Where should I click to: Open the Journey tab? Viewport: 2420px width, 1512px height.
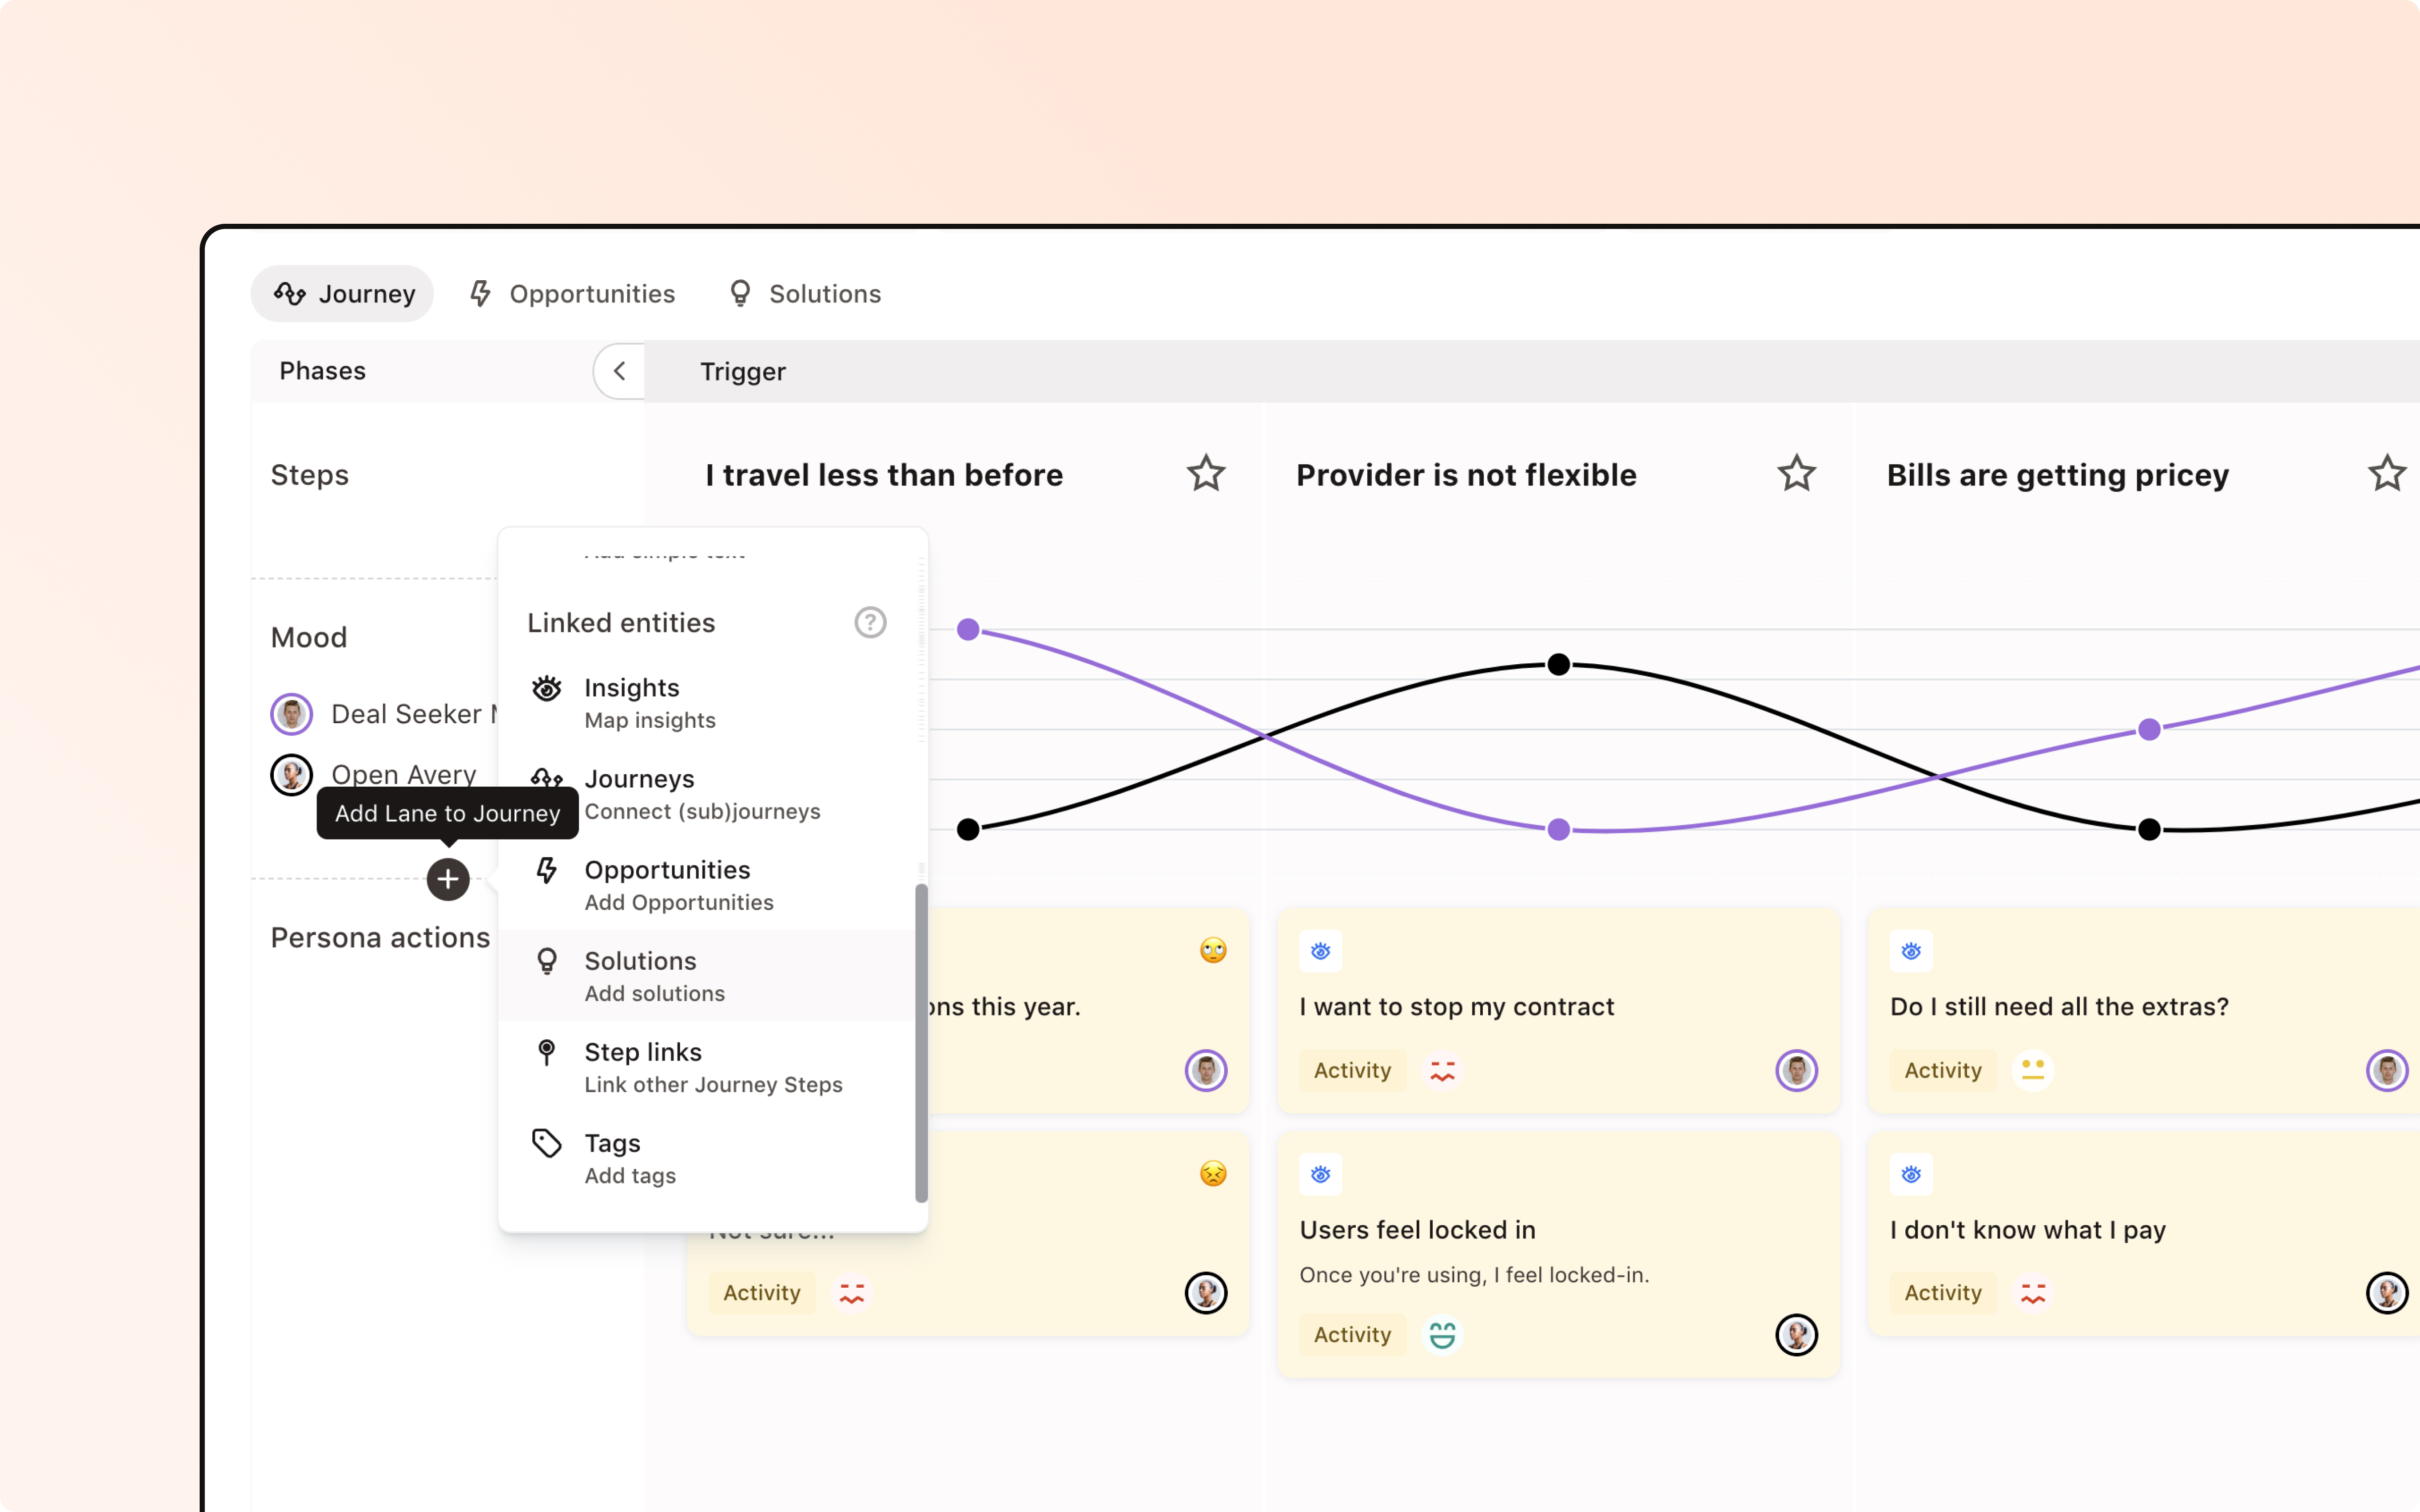[343, 294]
